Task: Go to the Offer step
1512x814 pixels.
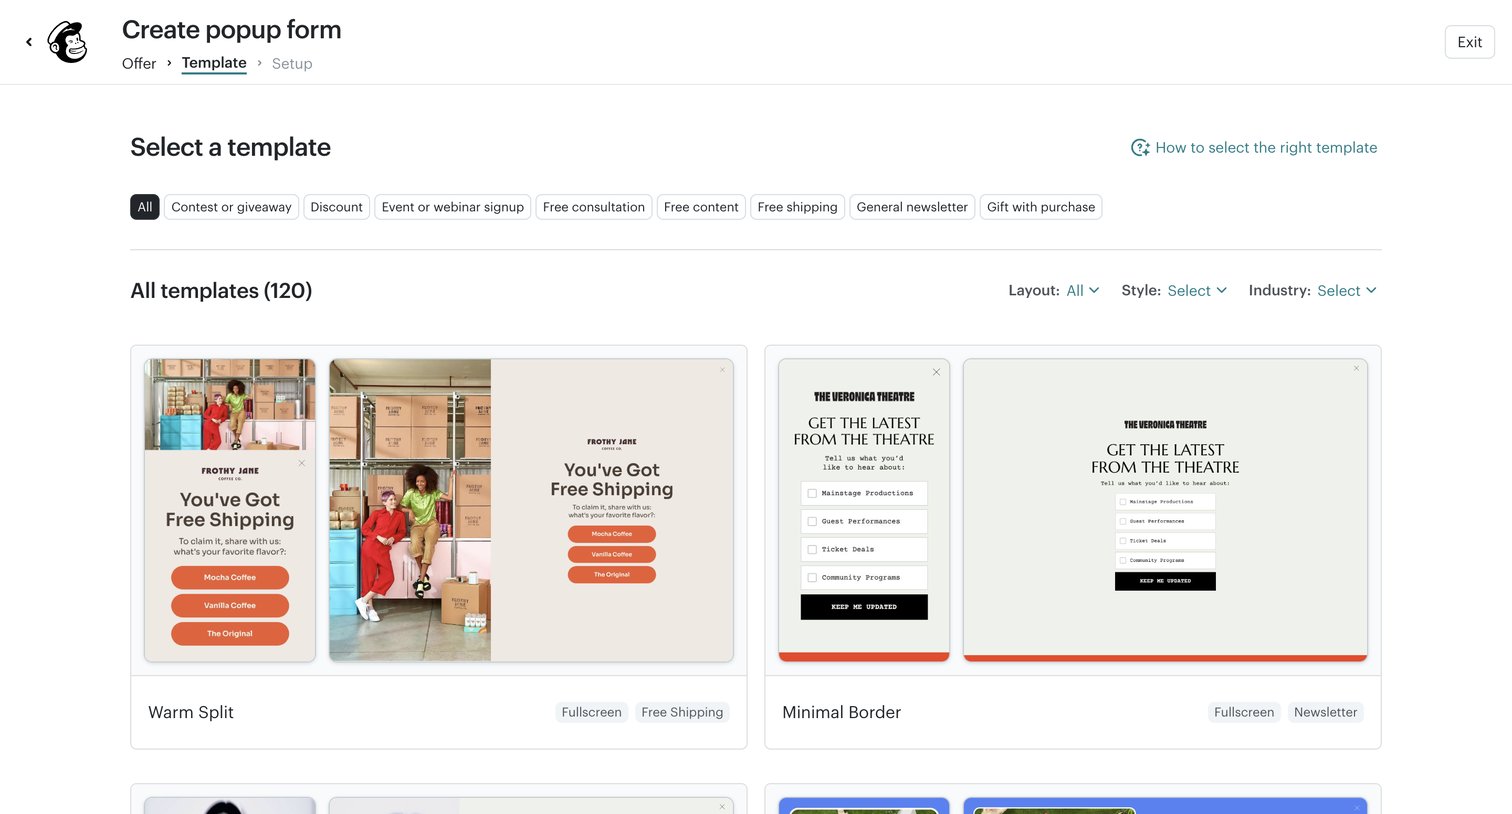Action: (x=139, y=63)
